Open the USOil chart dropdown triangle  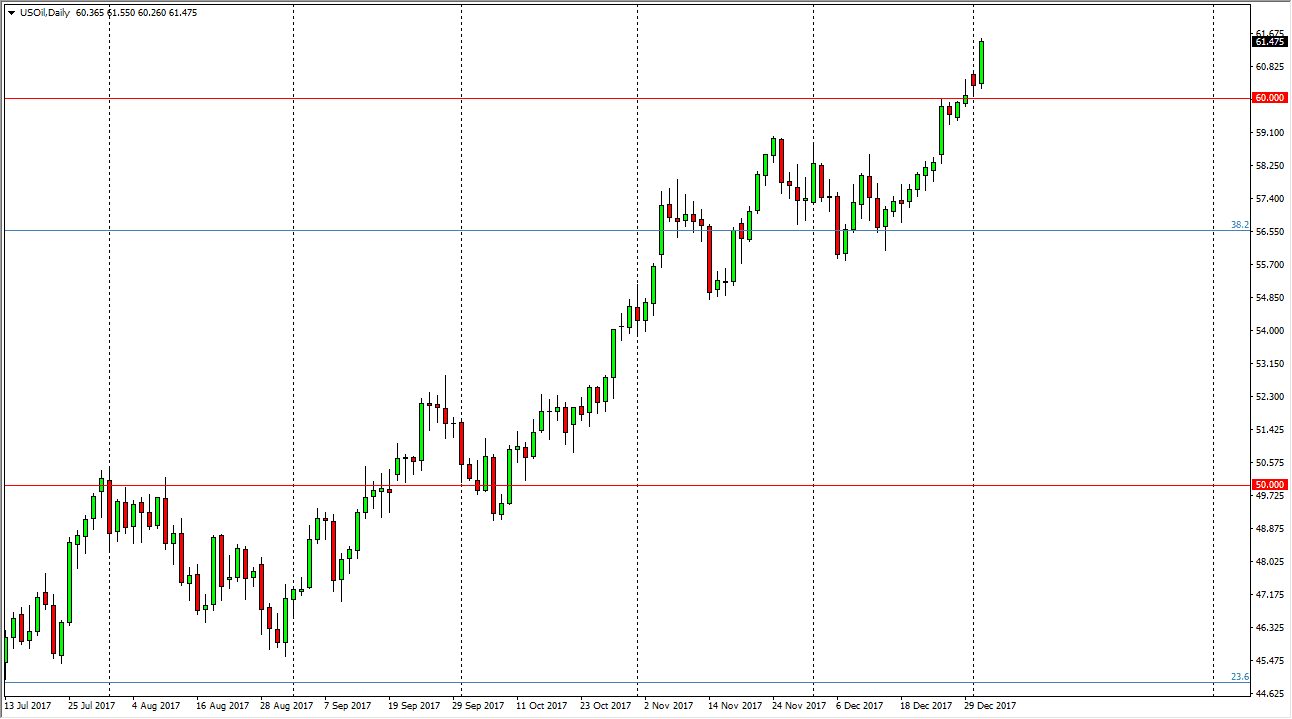[x=10, y=14]
